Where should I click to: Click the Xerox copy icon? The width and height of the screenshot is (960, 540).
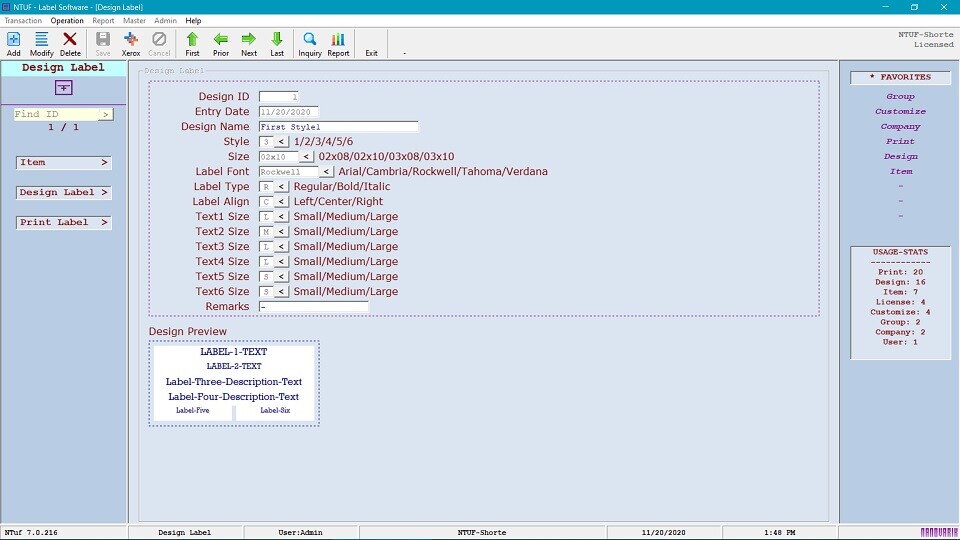point(131,40)
